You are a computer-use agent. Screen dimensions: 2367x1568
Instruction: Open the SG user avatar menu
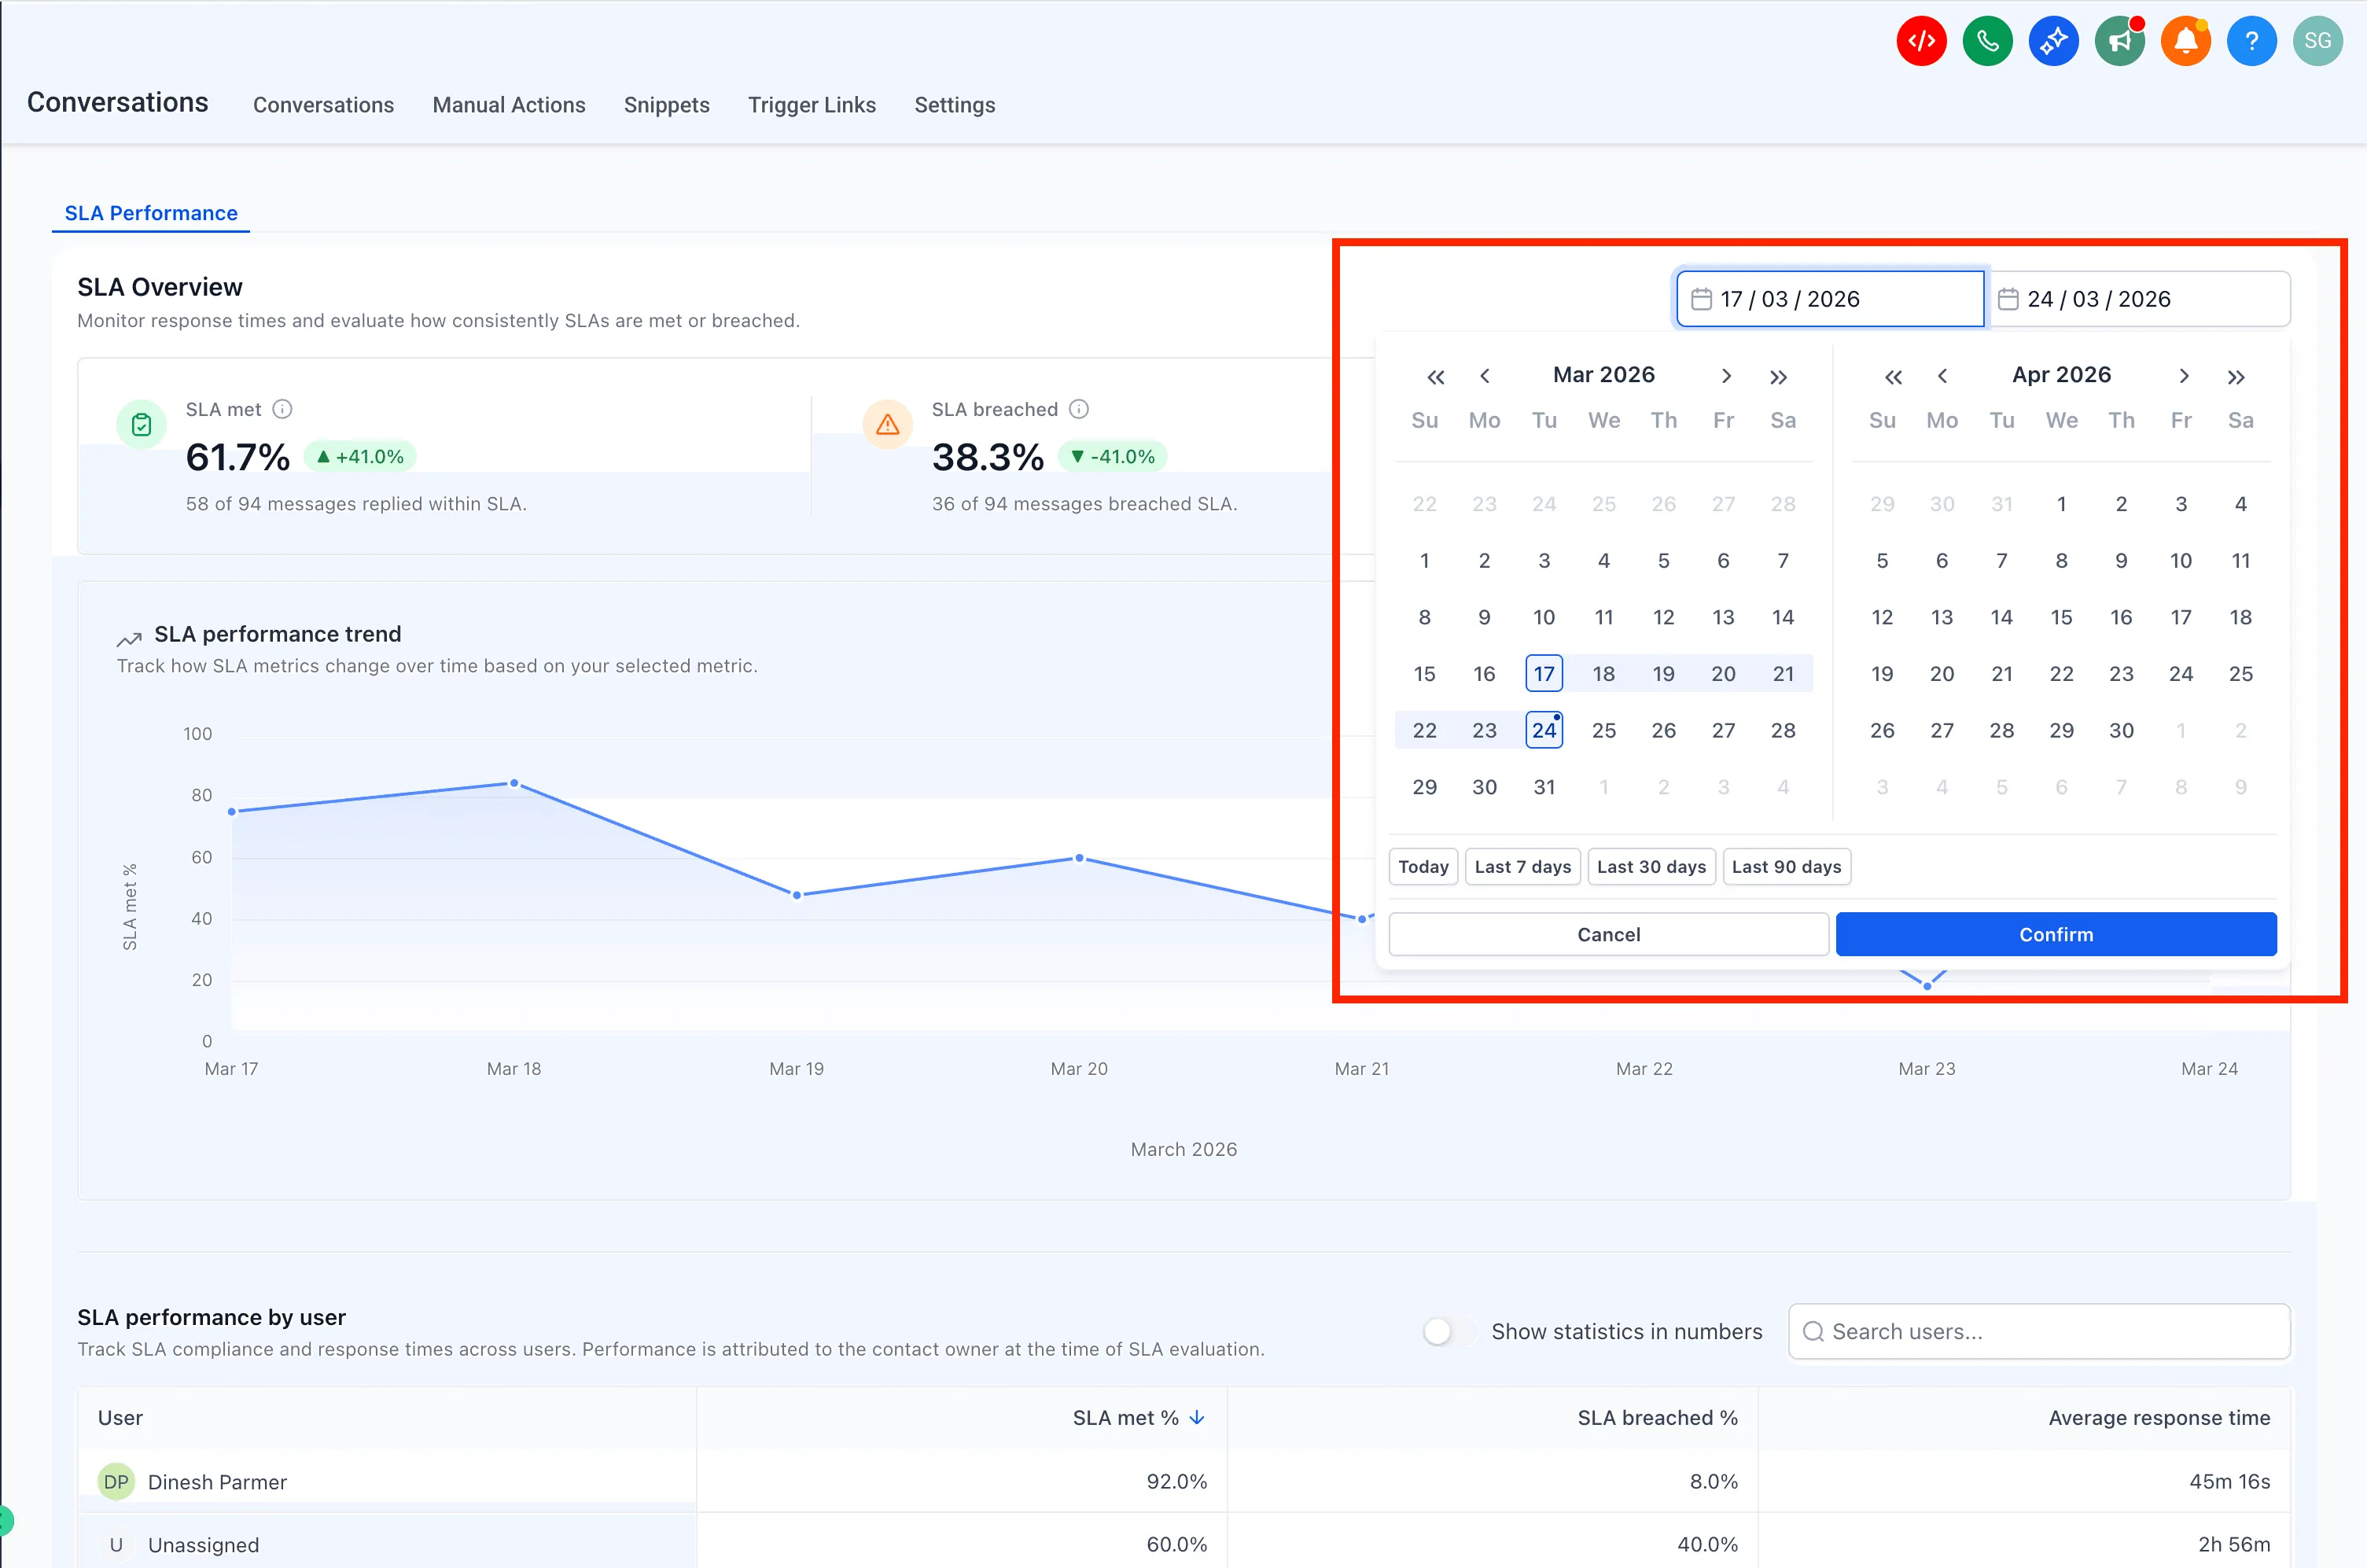[2317, 41]
